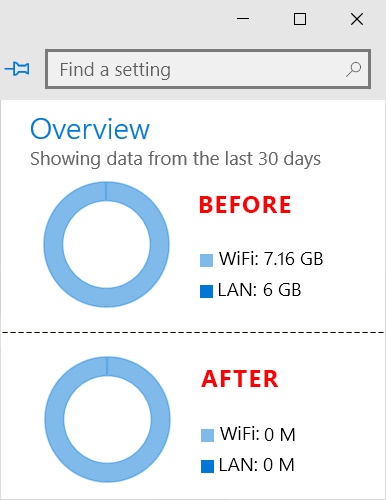Click the red BEFORE label
The width and height of the screenshot is (386, 500).
point(245,205)
